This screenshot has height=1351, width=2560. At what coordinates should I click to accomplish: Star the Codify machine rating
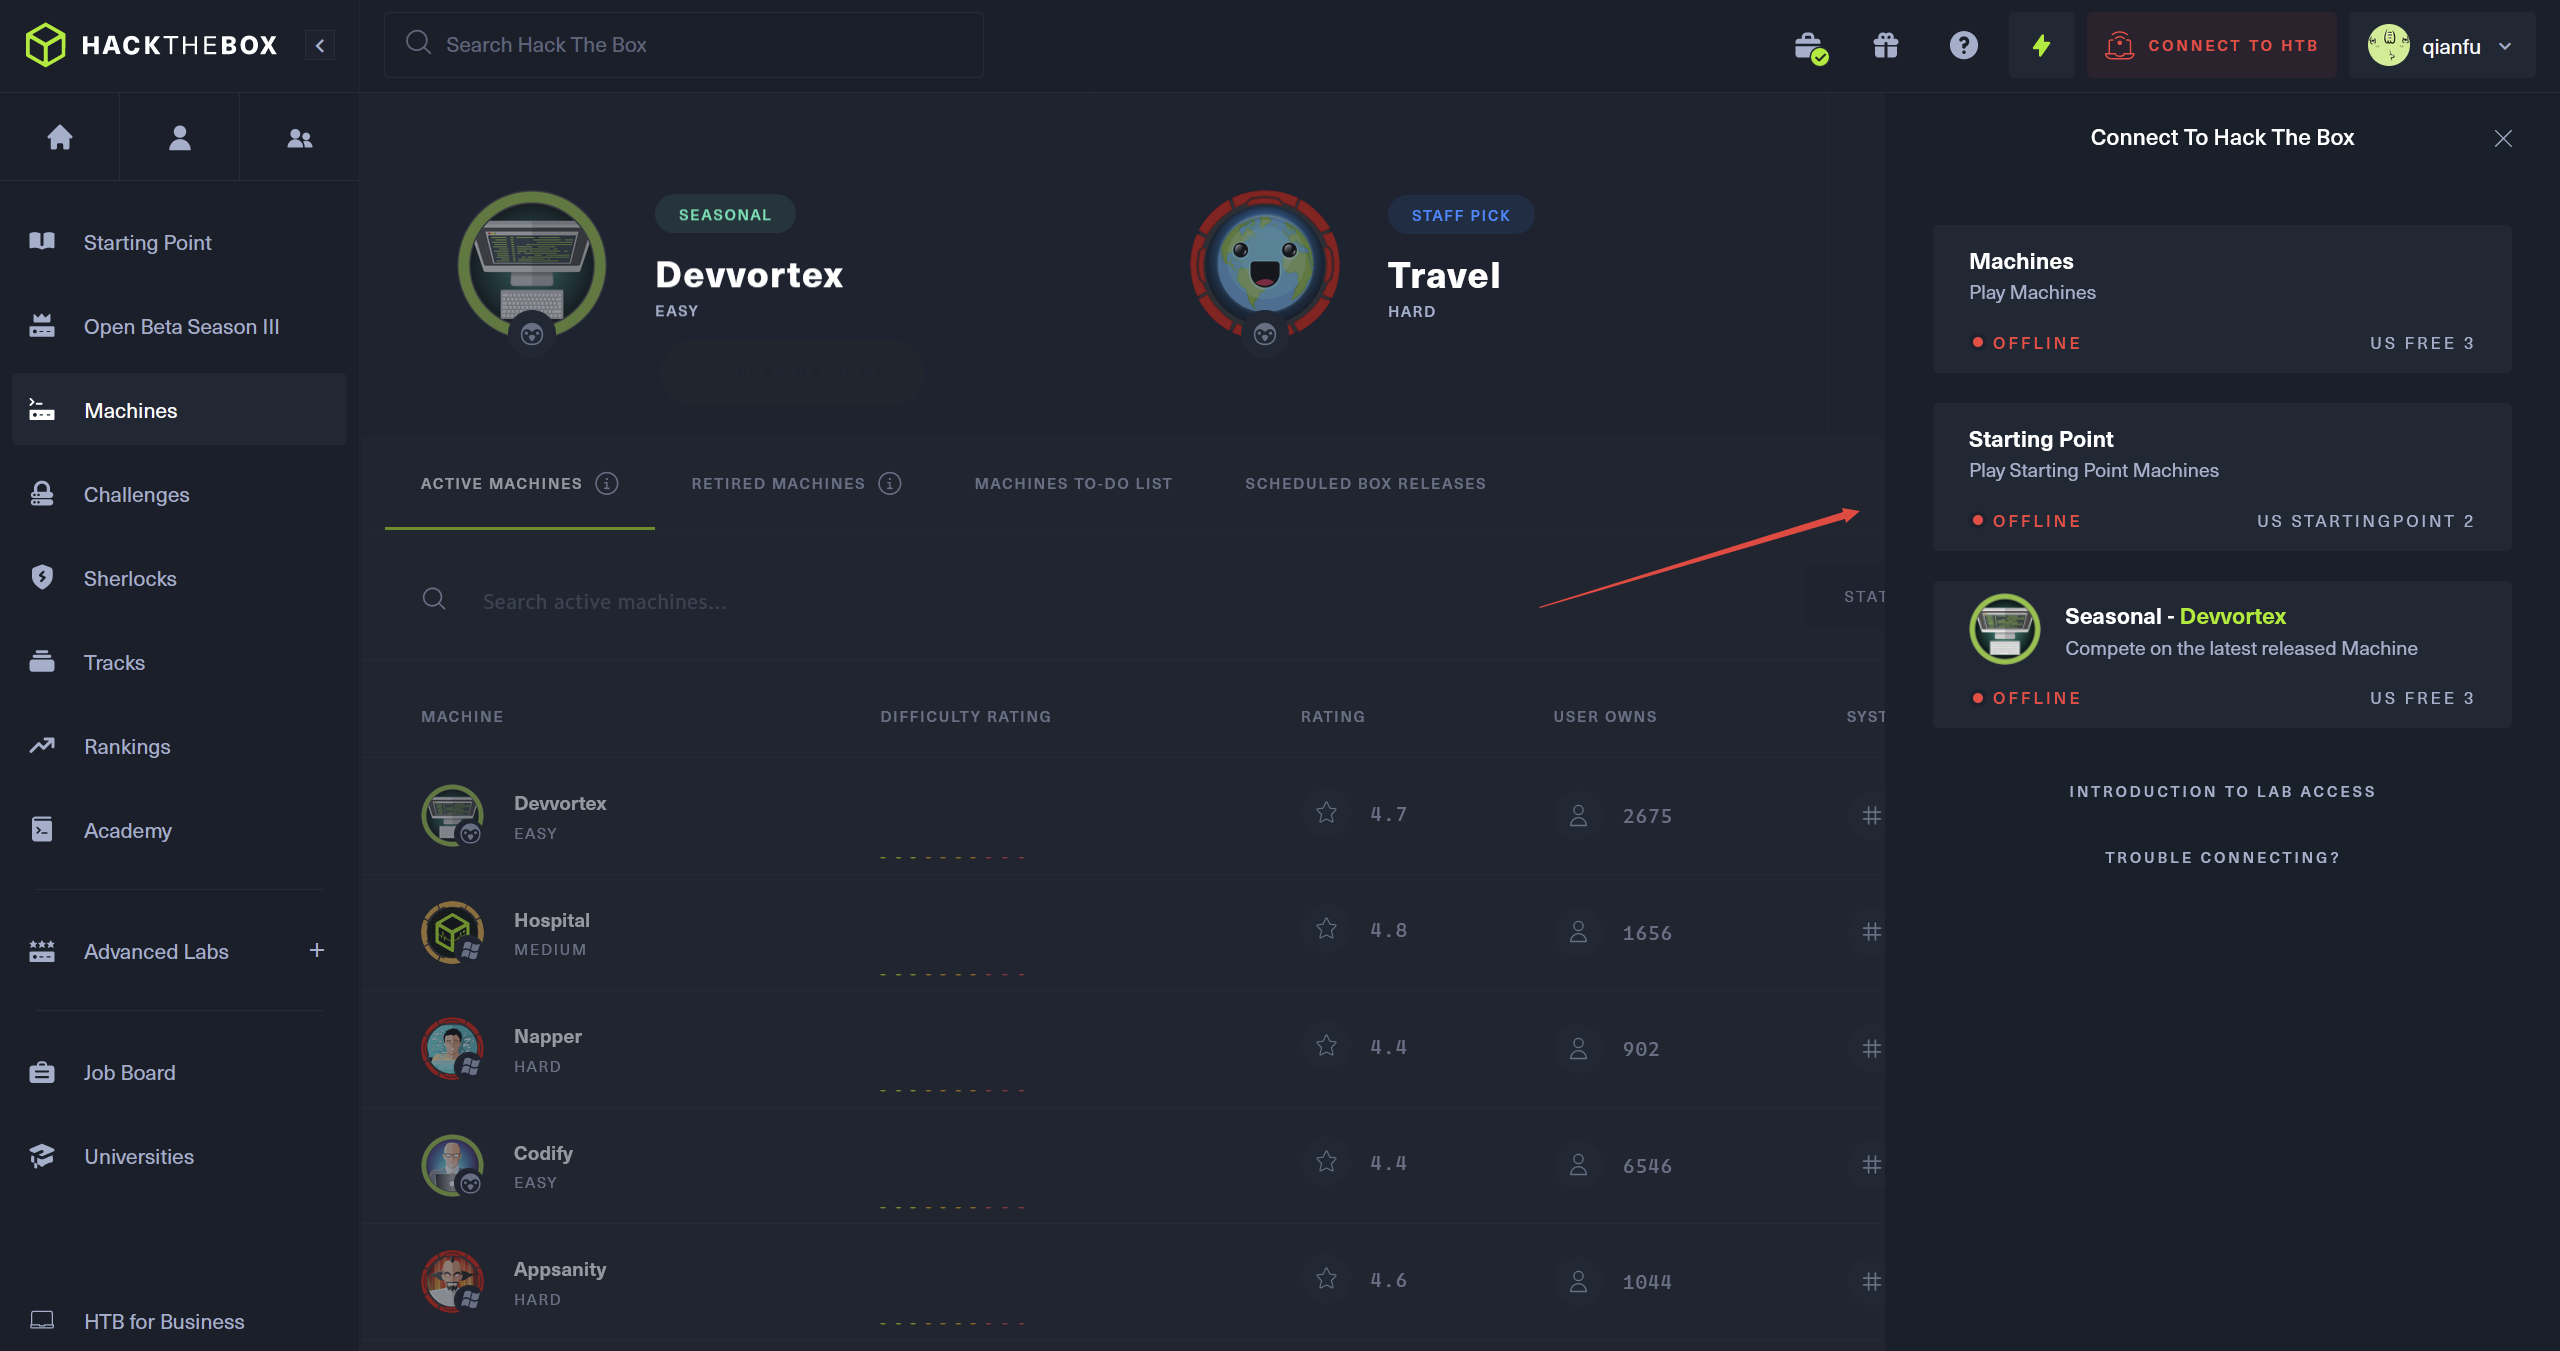point(1326,1162)
